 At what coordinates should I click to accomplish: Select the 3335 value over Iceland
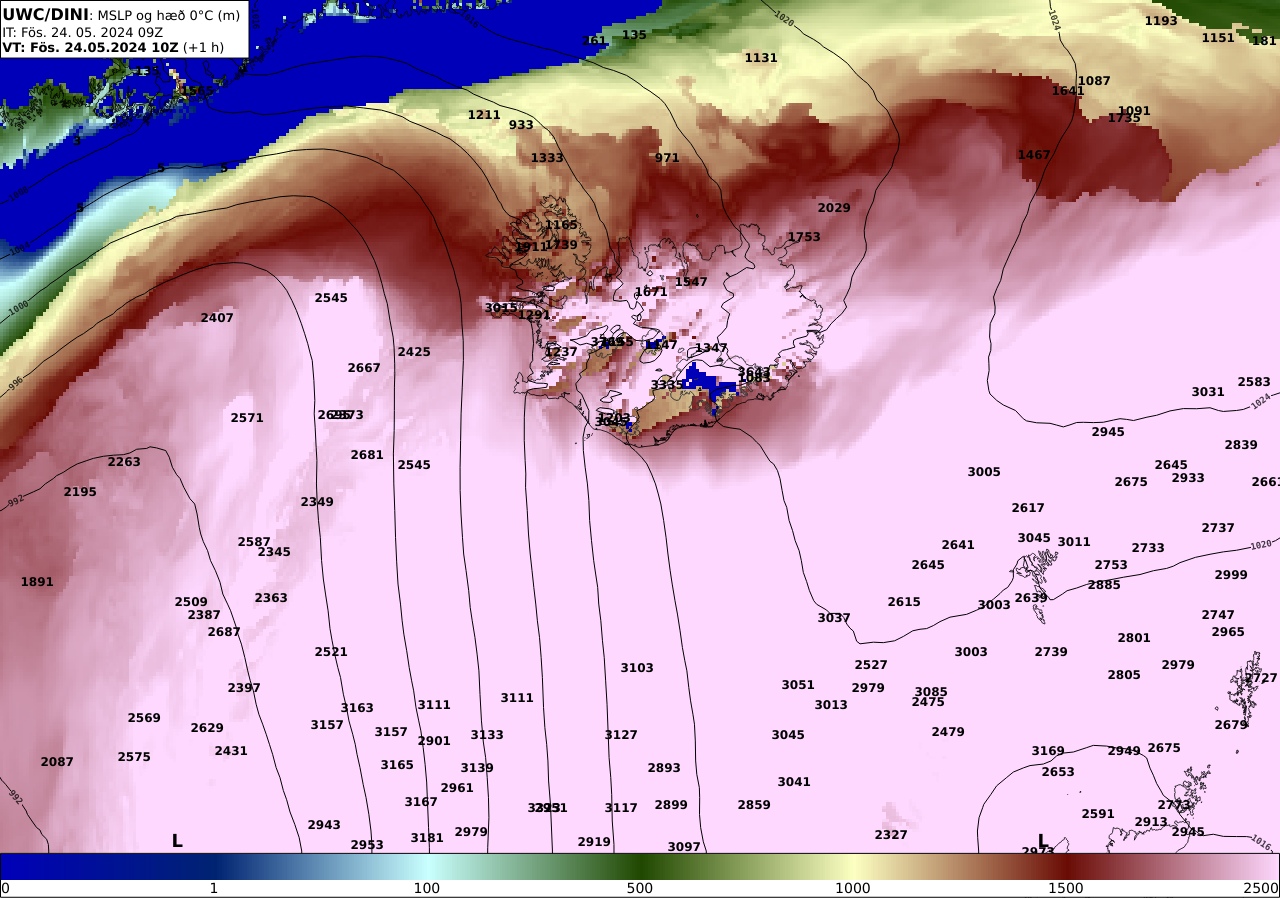667,385
